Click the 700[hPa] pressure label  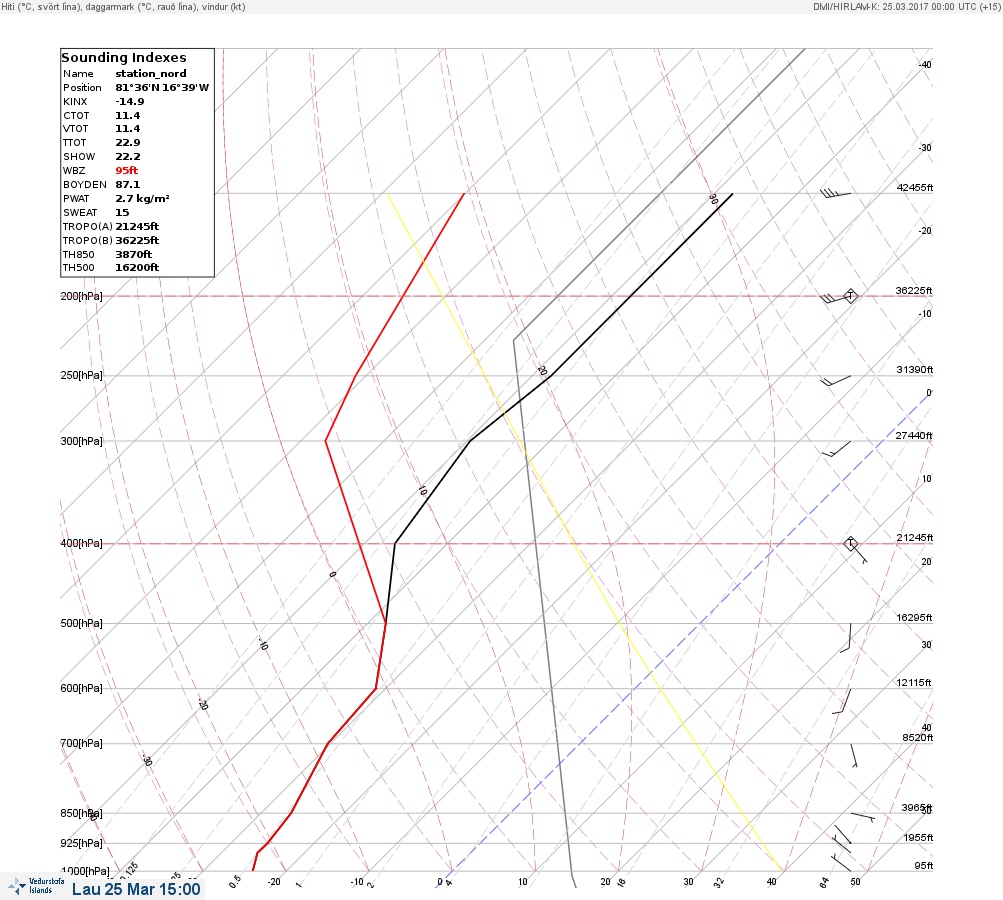coord(81,743)
